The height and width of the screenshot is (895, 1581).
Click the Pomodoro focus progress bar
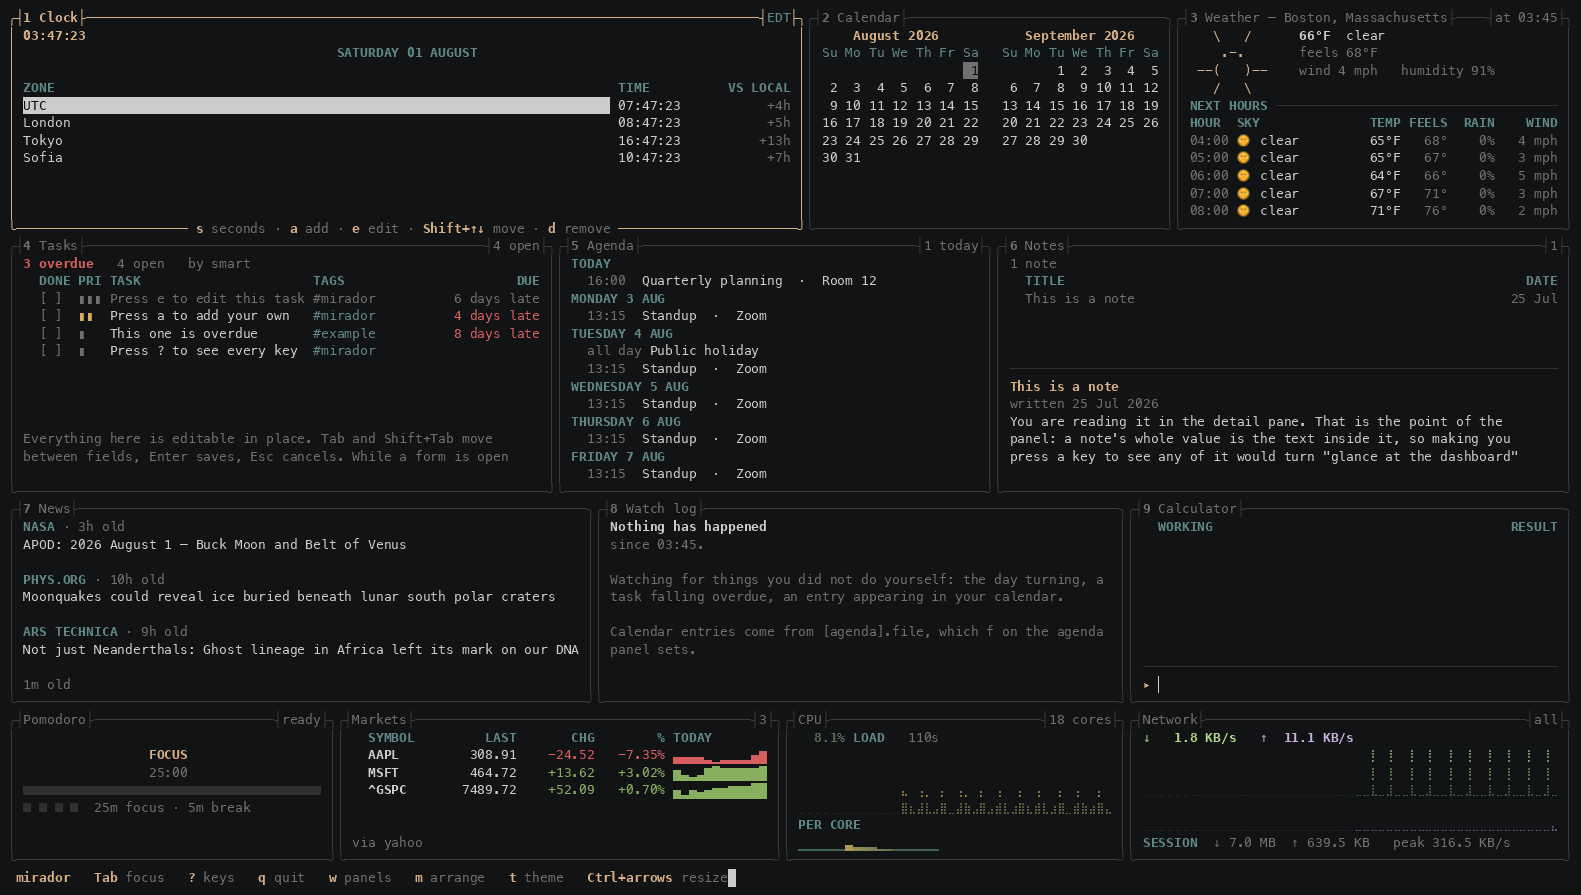coord(172,790)
